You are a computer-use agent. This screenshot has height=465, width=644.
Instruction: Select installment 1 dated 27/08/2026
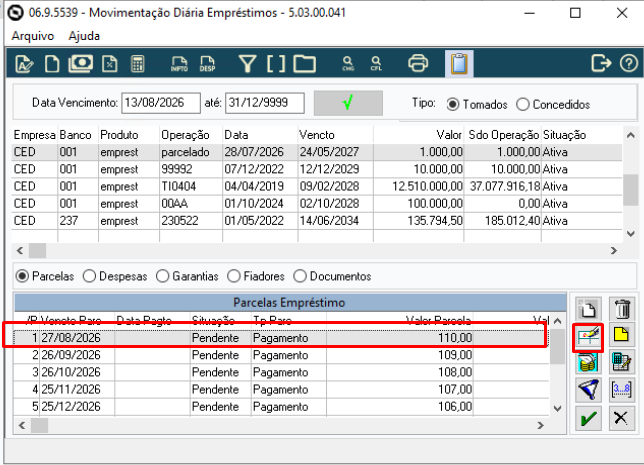click(281, 338)
